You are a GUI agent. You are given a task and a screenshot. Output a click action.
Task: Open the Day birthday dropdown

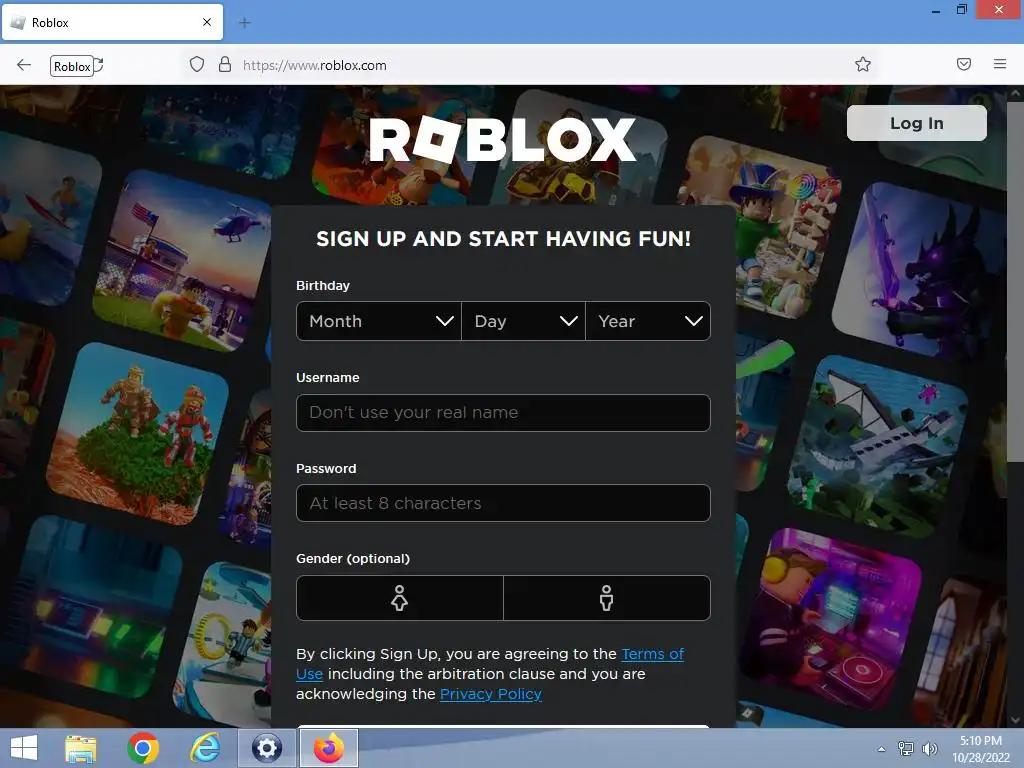click(523, 321)
